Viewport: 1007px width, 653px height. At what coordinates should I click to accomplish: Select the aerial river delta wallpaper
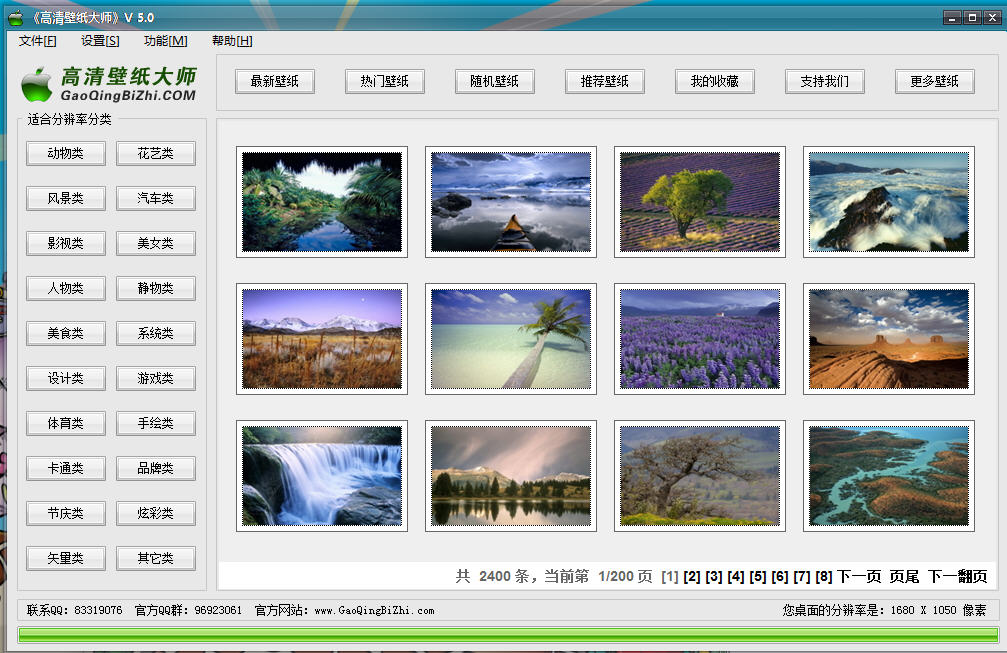[888, 476]
